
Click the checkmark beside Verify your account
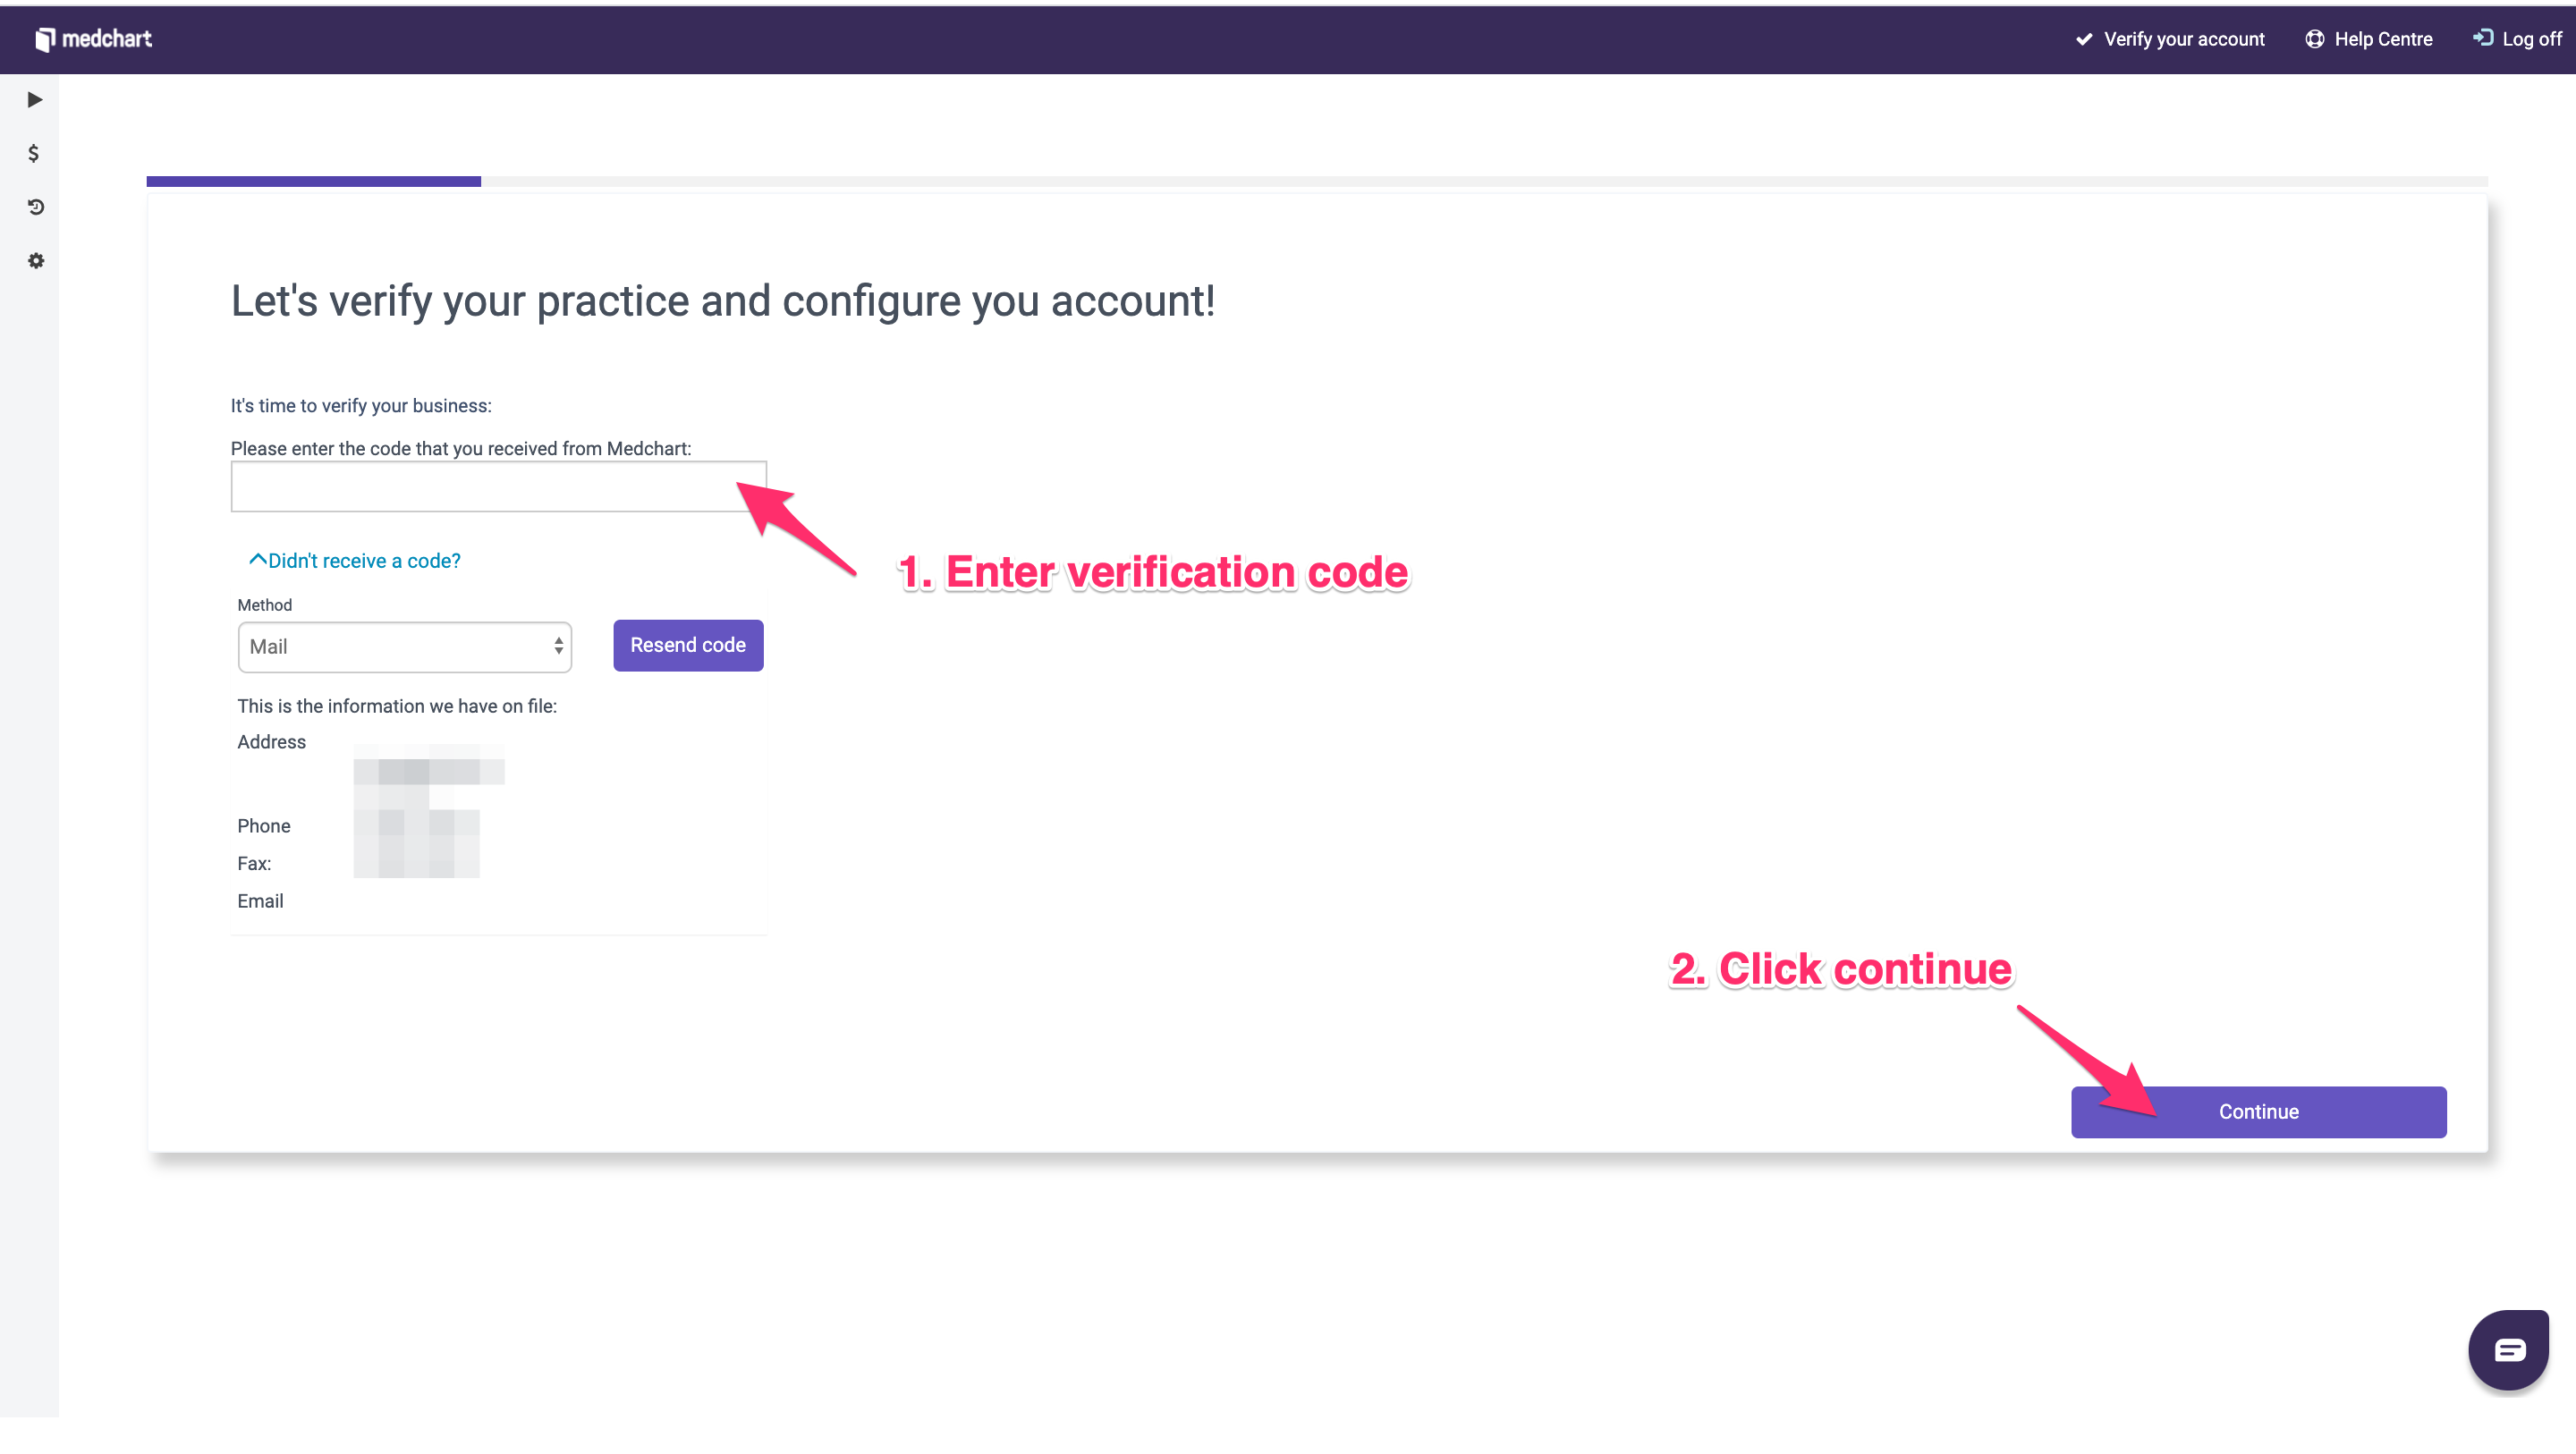(x=2084, y=39)
